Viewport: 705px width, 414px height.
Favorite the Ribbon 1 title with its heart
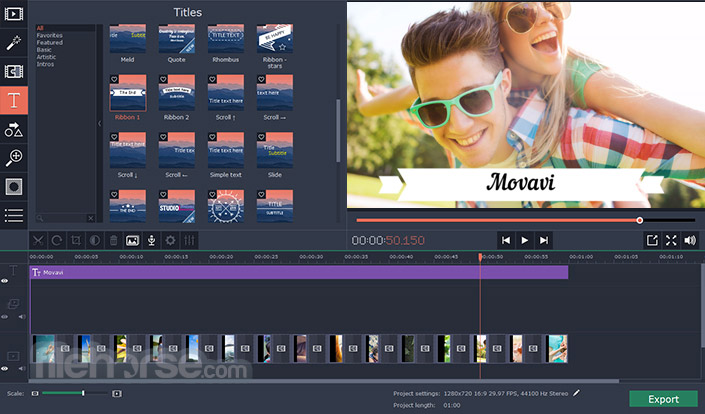(x=114, y=79)
